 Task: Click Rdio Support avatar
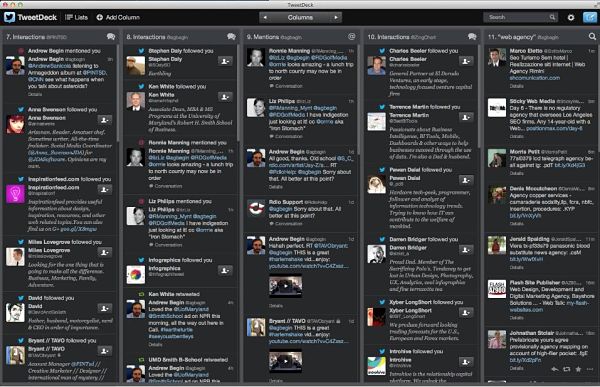pyautogui.click(x=256, y=209)
